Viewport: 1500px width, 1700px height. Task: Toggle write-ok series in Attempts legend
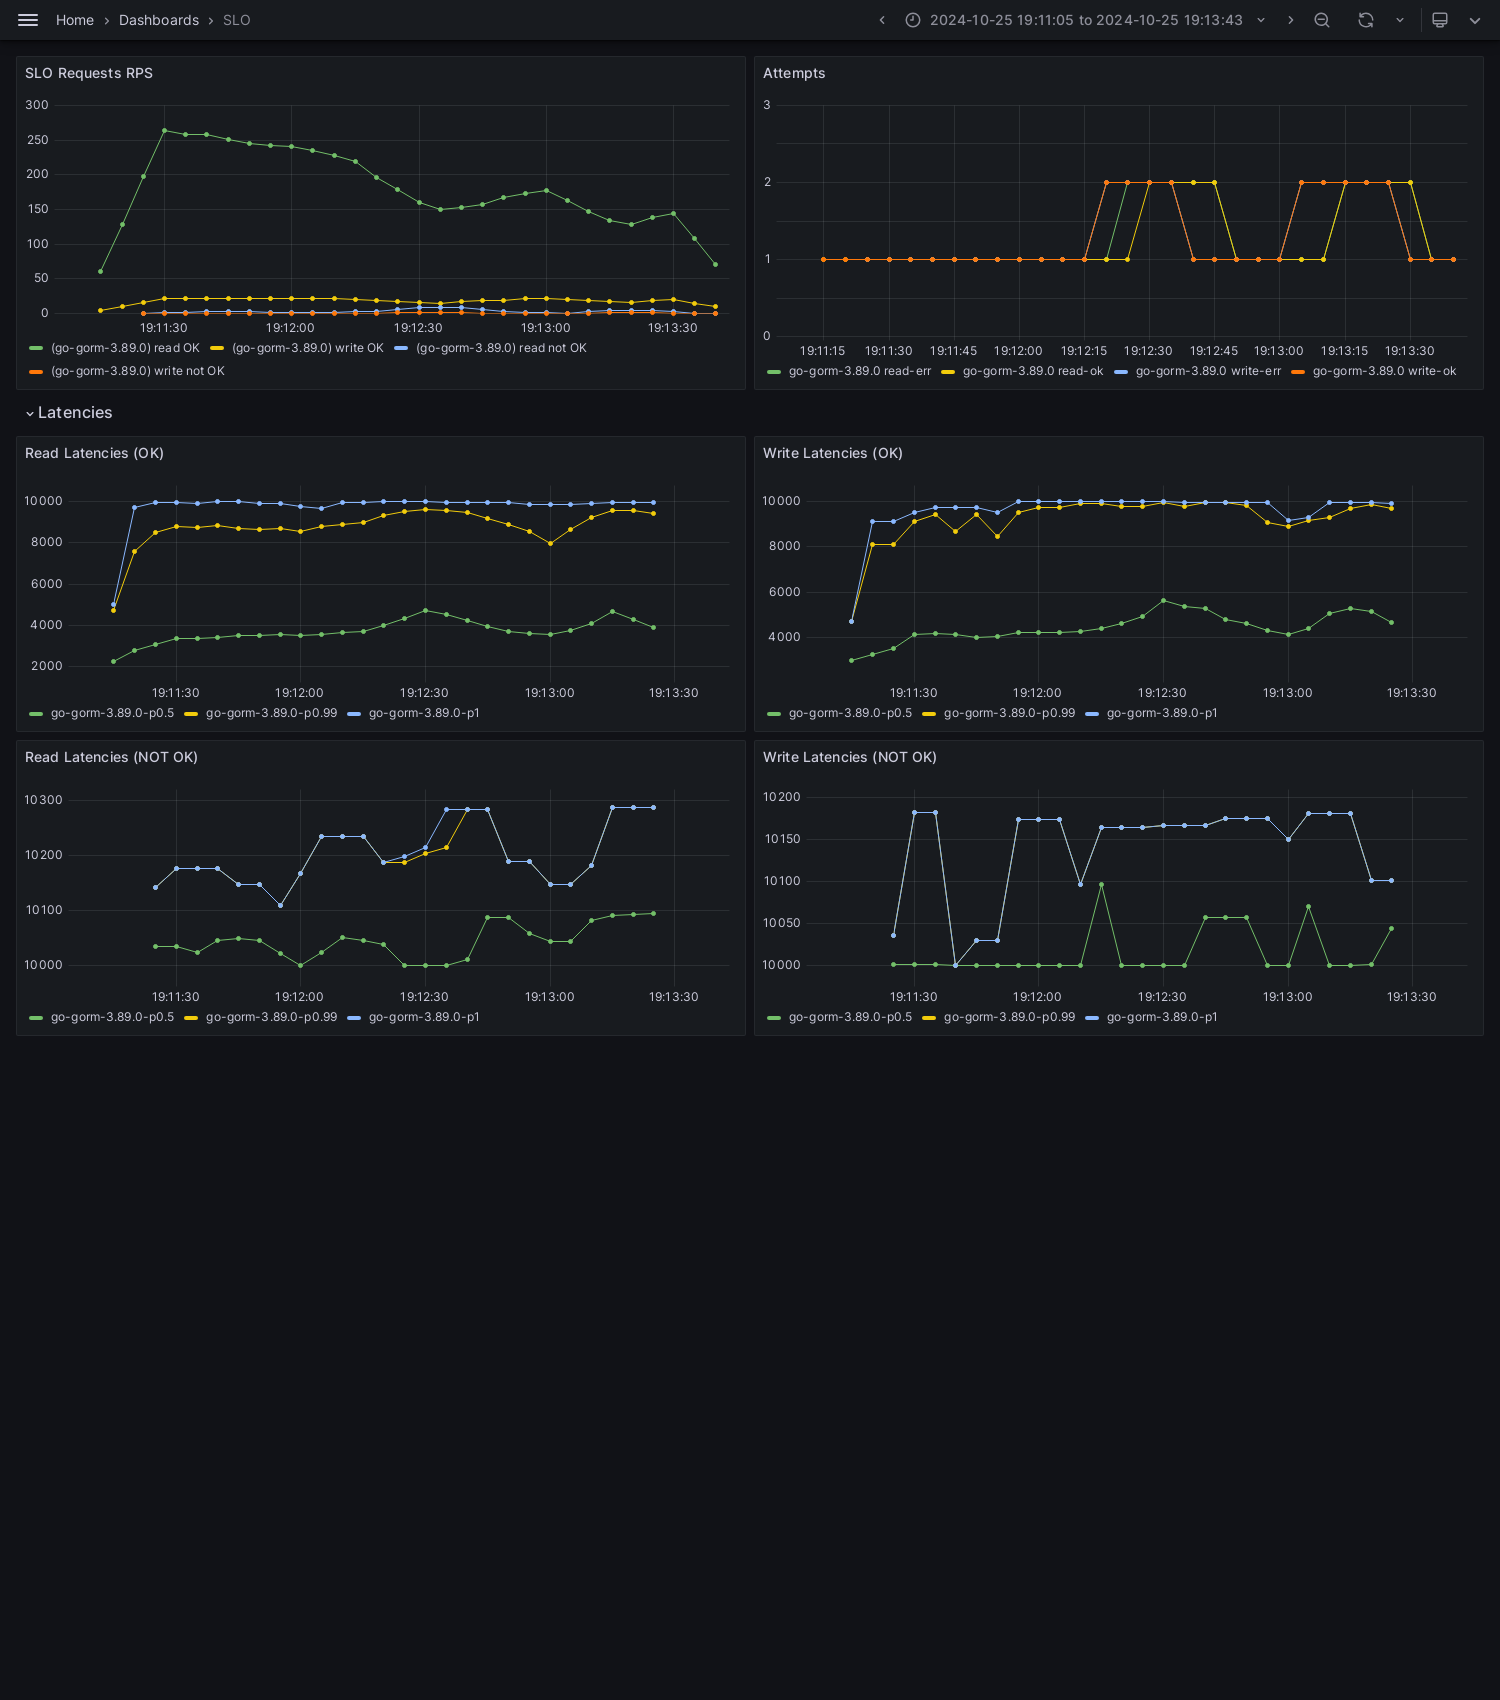[x=1384, y=371]
